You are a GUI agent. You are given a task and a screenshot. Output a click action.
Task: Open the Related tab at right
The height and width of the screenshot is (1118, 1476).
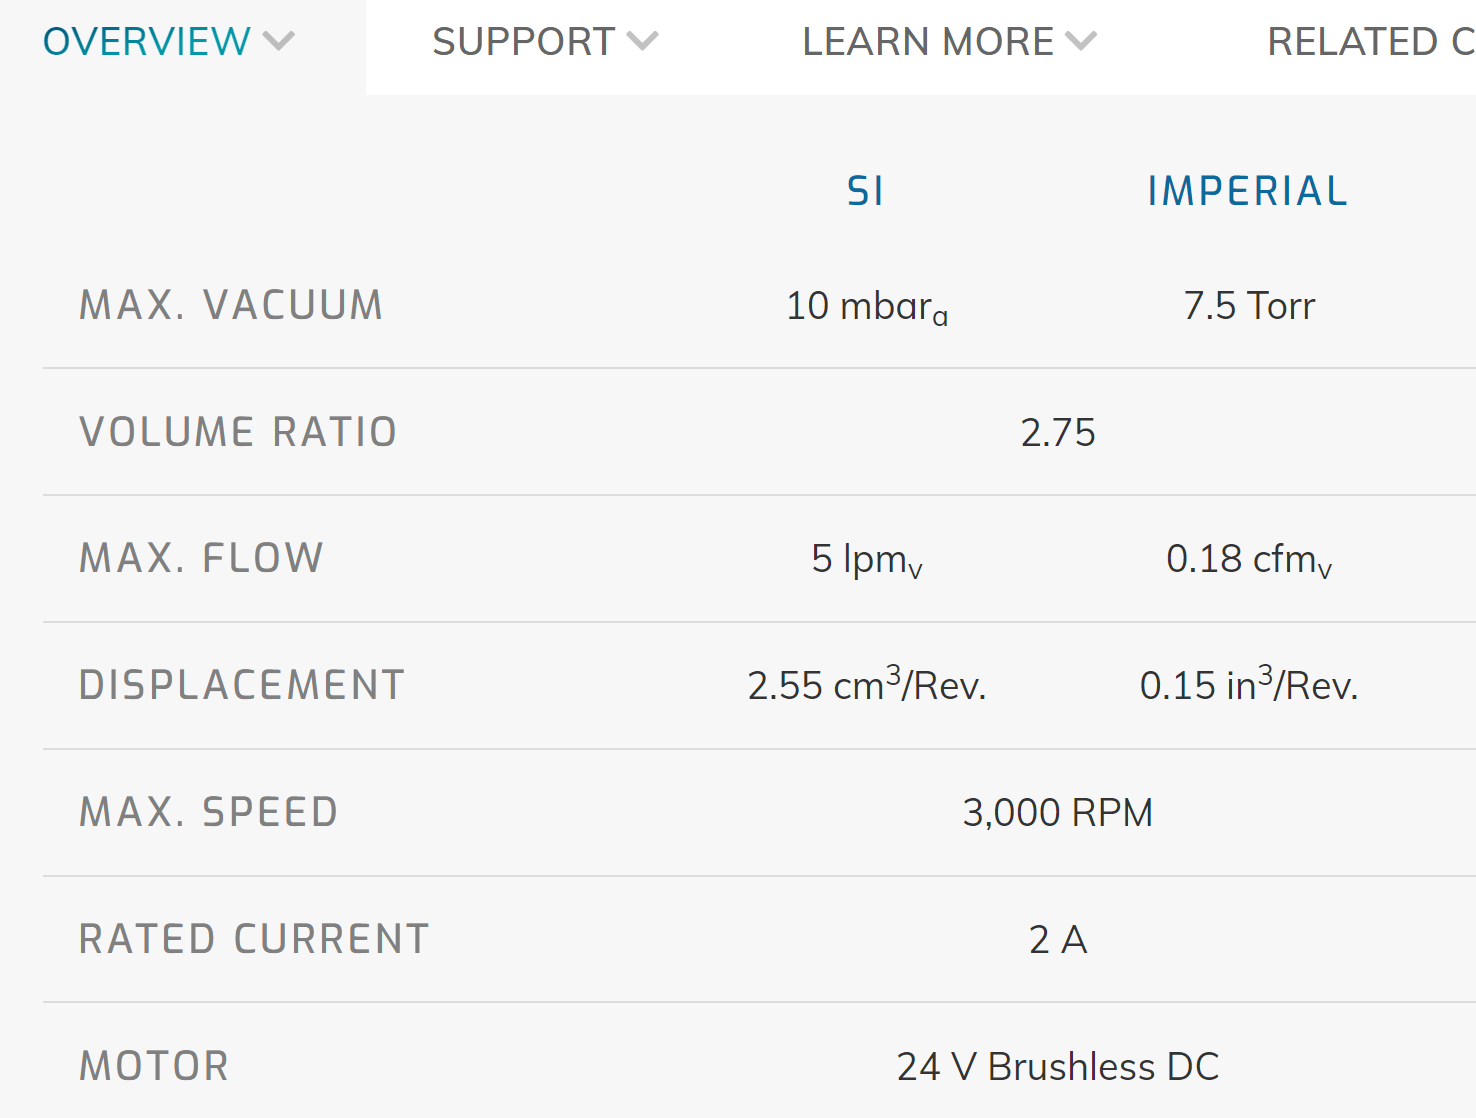tap(1371, 42)
